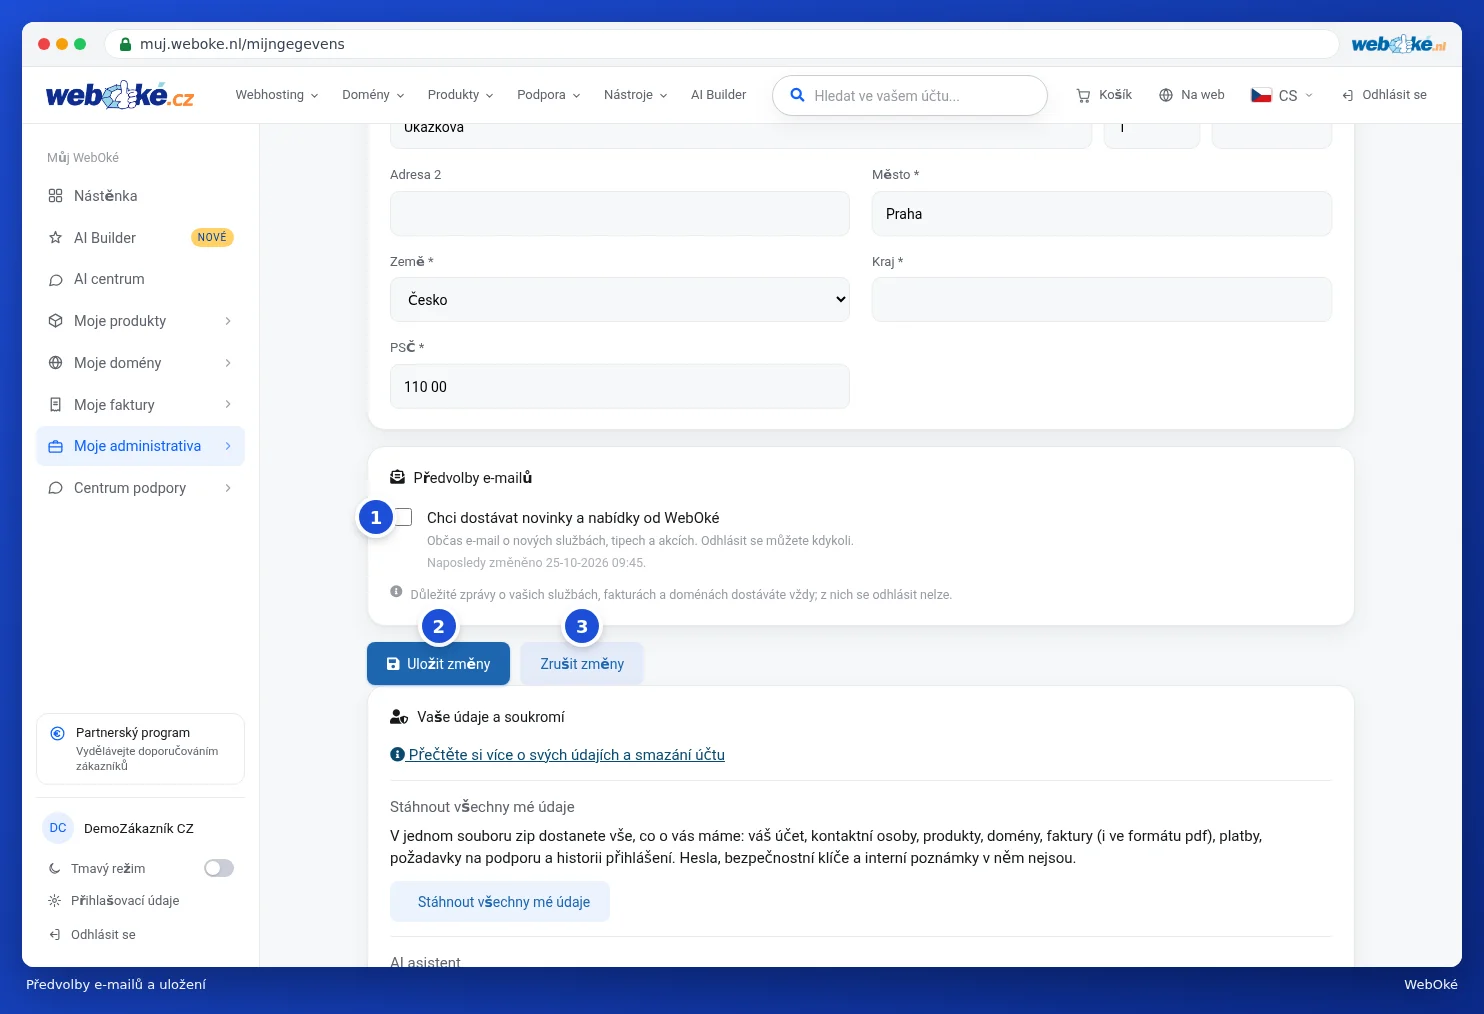
Task: Open the Země country dropdown
Action: coord(620,300)
